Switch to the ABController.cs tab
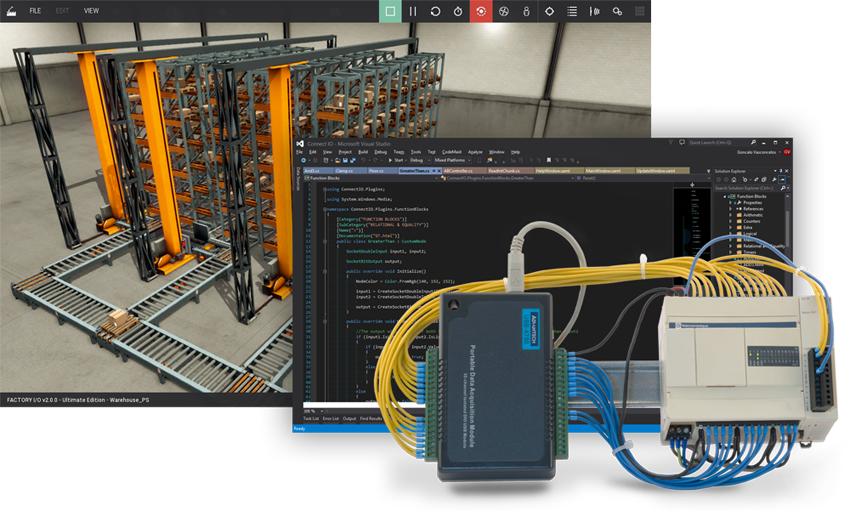The width and height of the screenshot is (850, 511). [465, 171]
